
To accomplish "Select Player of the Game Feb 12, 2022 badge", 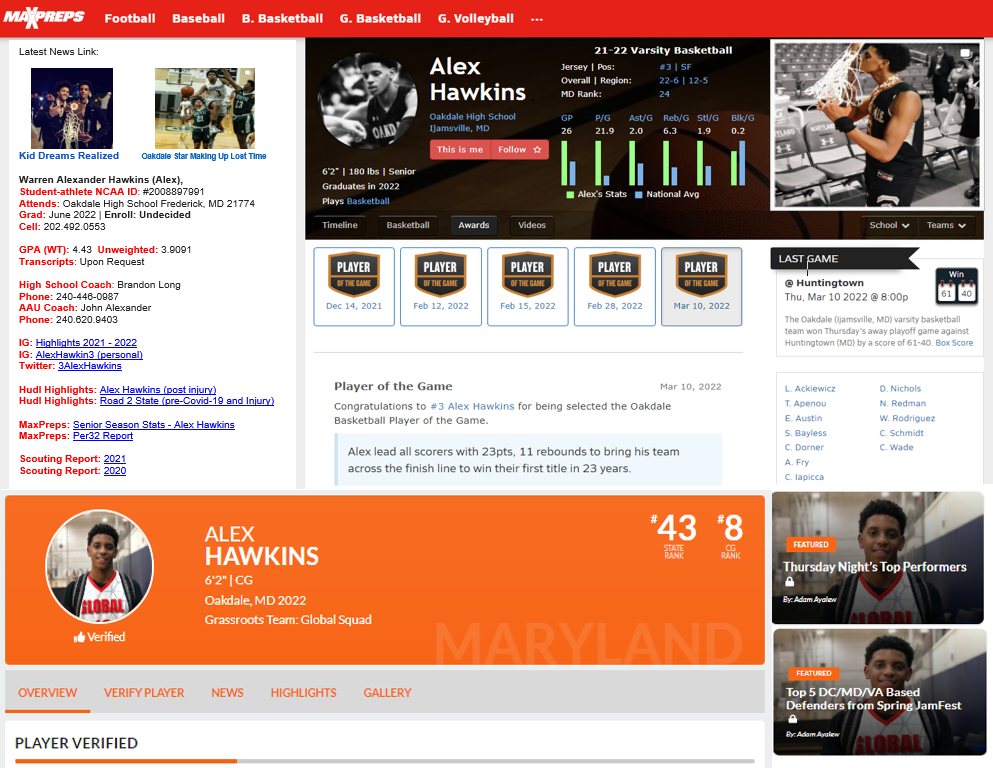I will [x=441, y=287].
